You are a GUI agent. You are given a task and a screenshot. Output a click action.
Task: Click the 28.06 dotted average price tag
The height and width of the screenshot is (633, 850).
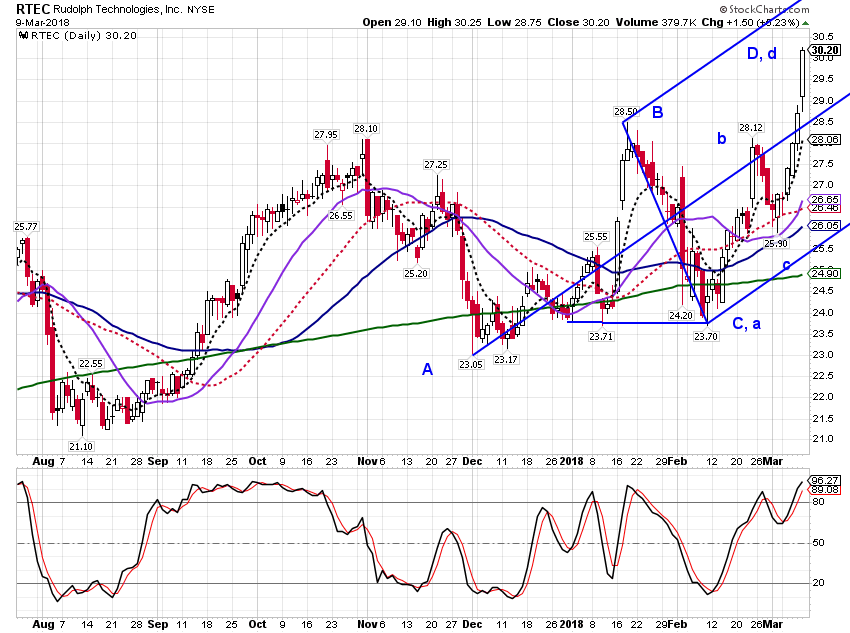825,140
